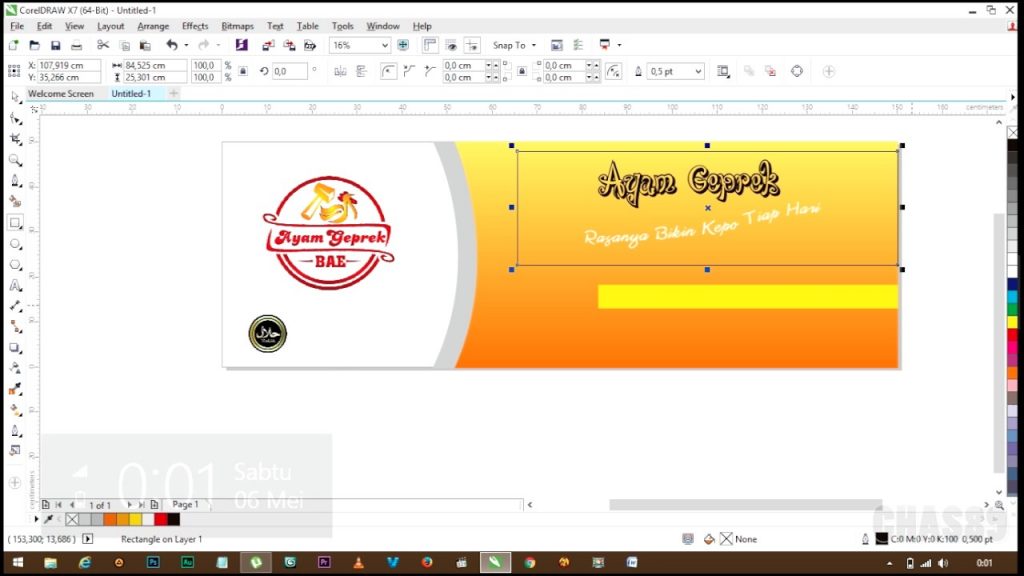
Task: Click the Convert to Curves icon
Action: (x=797, y=71)
